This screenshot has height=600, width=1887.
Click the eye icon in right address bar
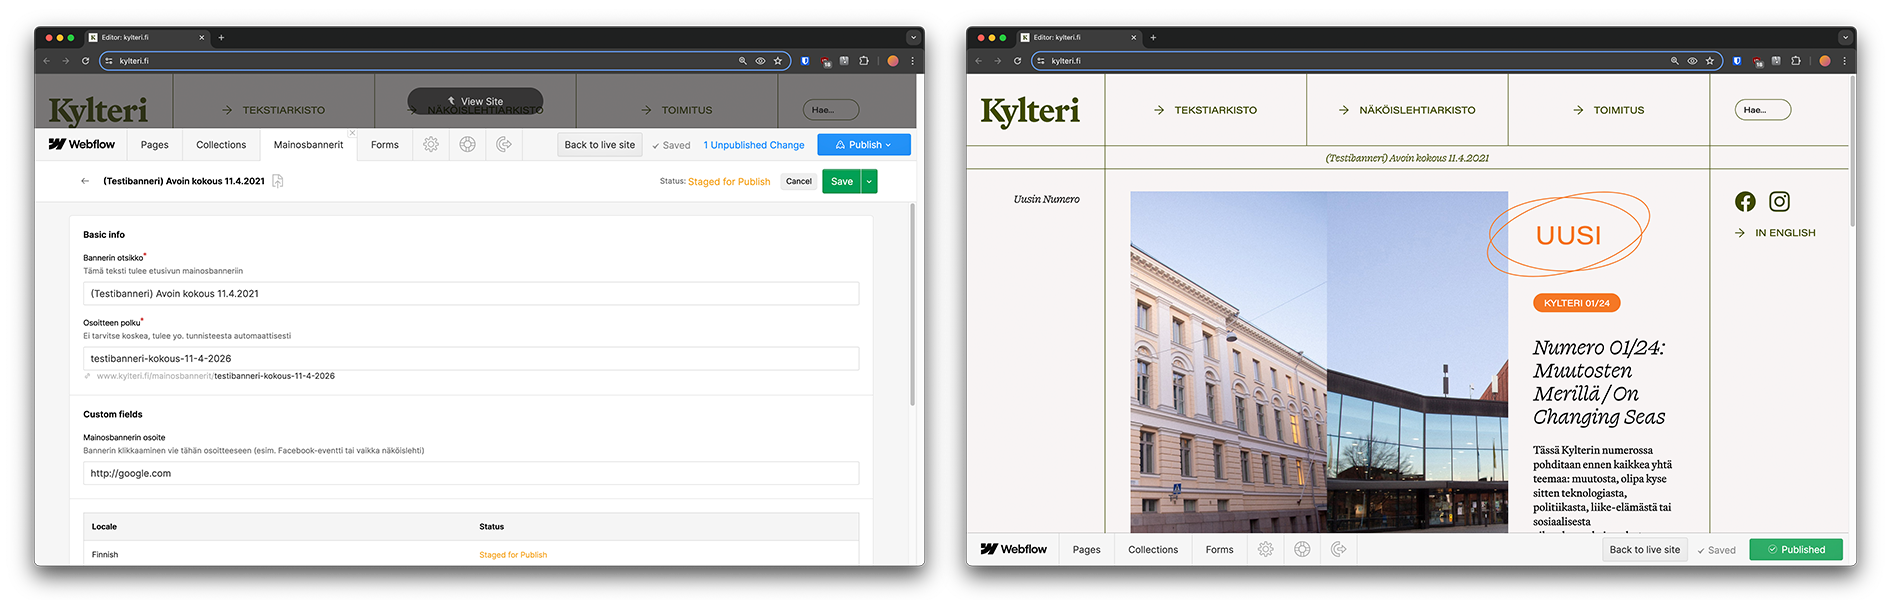coord(1692,61)
